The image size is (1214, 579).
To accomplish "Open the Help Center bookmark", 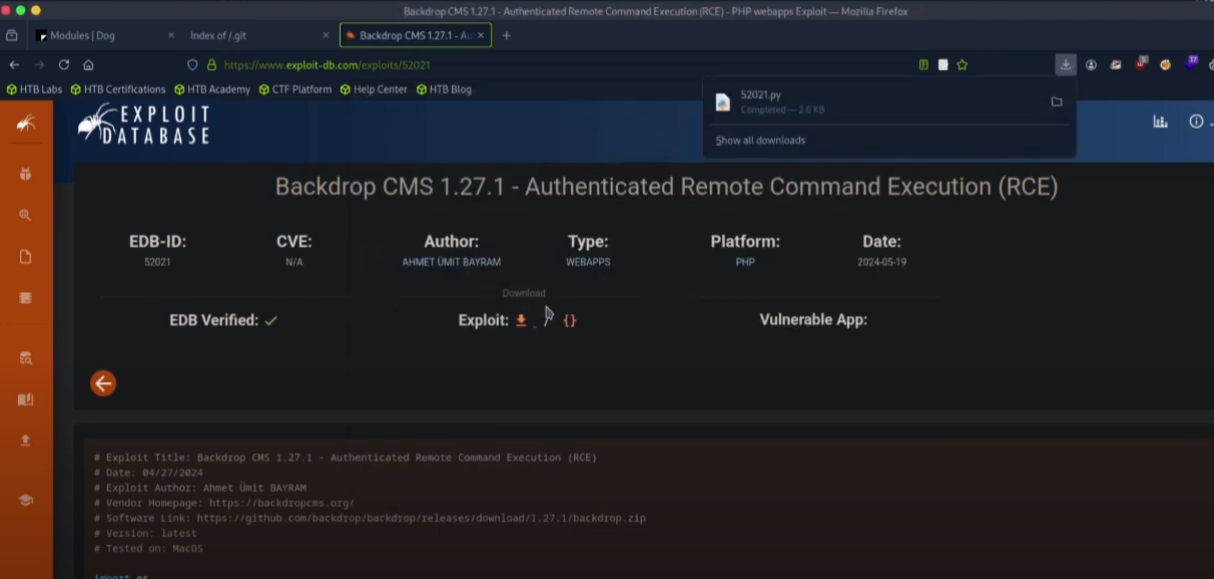I will (x=373, y=89).
